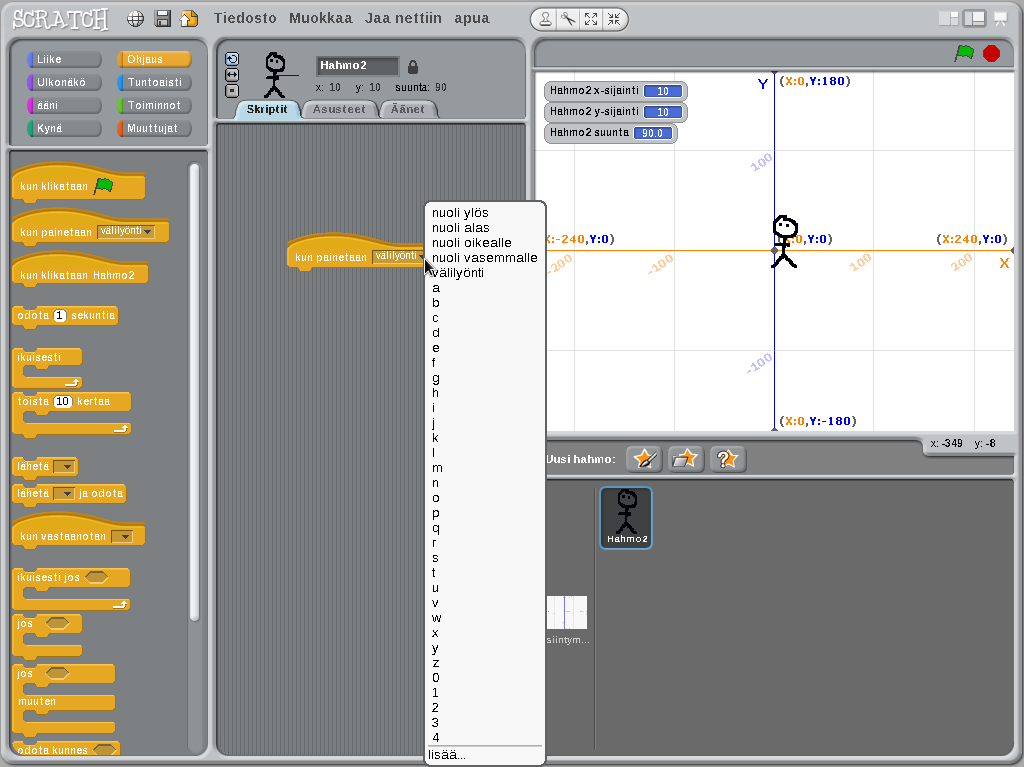Open the Liike block category
The height and width of the screenshot is (767, 1024).
pos(64,59)
